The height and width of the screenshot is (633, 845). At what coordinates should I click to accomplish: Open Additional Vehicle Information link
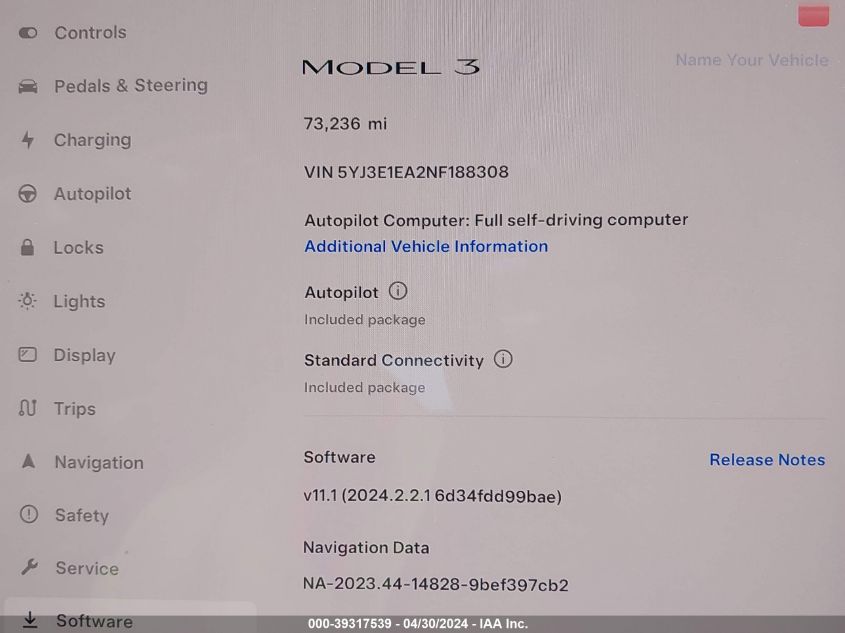pos(426,246)
